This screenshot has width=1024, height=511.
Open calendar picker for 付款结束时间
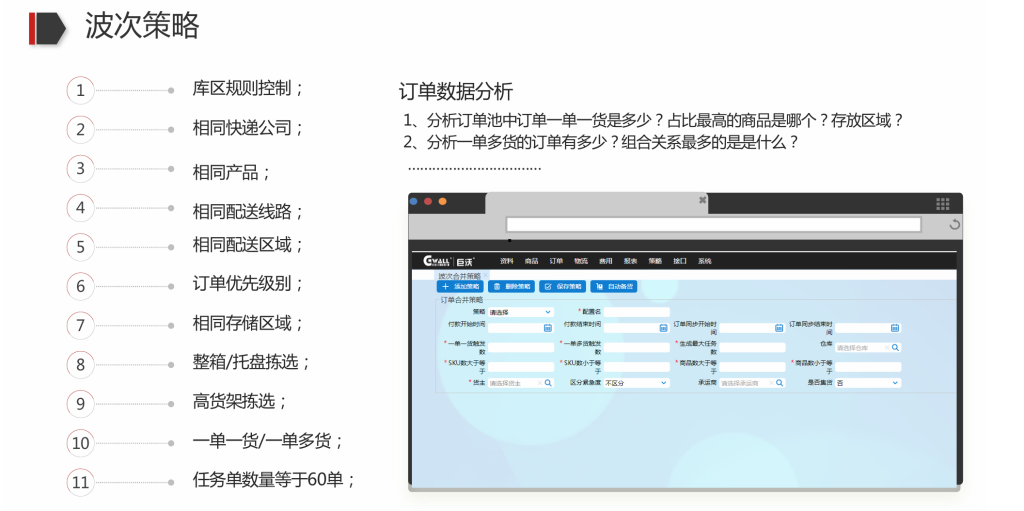tap(663, 328)
